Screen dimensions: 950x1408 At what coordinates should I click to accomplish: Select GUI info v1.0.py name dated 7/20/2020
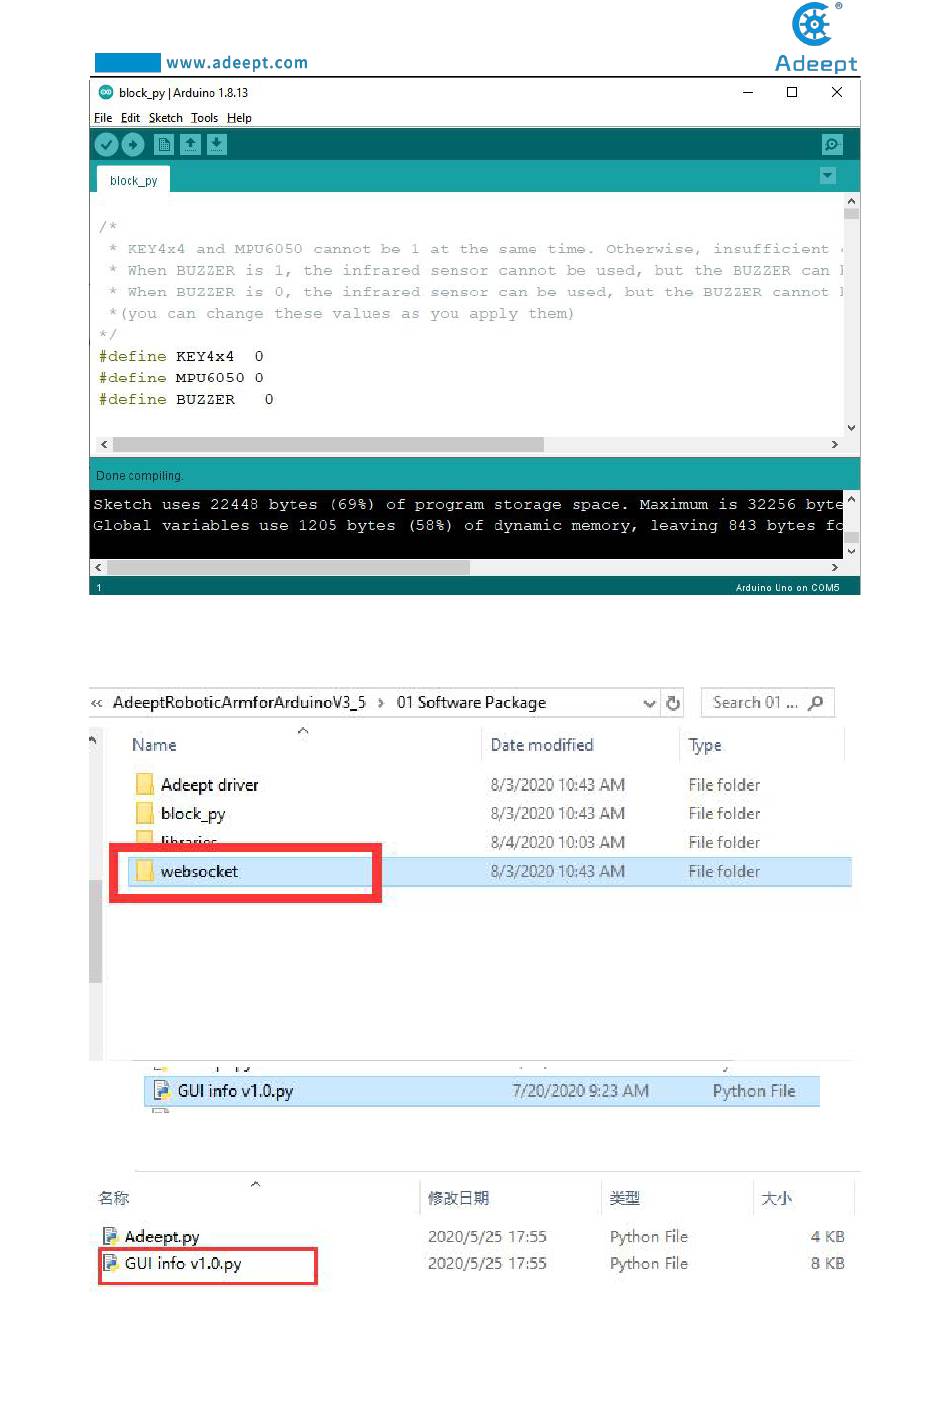235,1091
